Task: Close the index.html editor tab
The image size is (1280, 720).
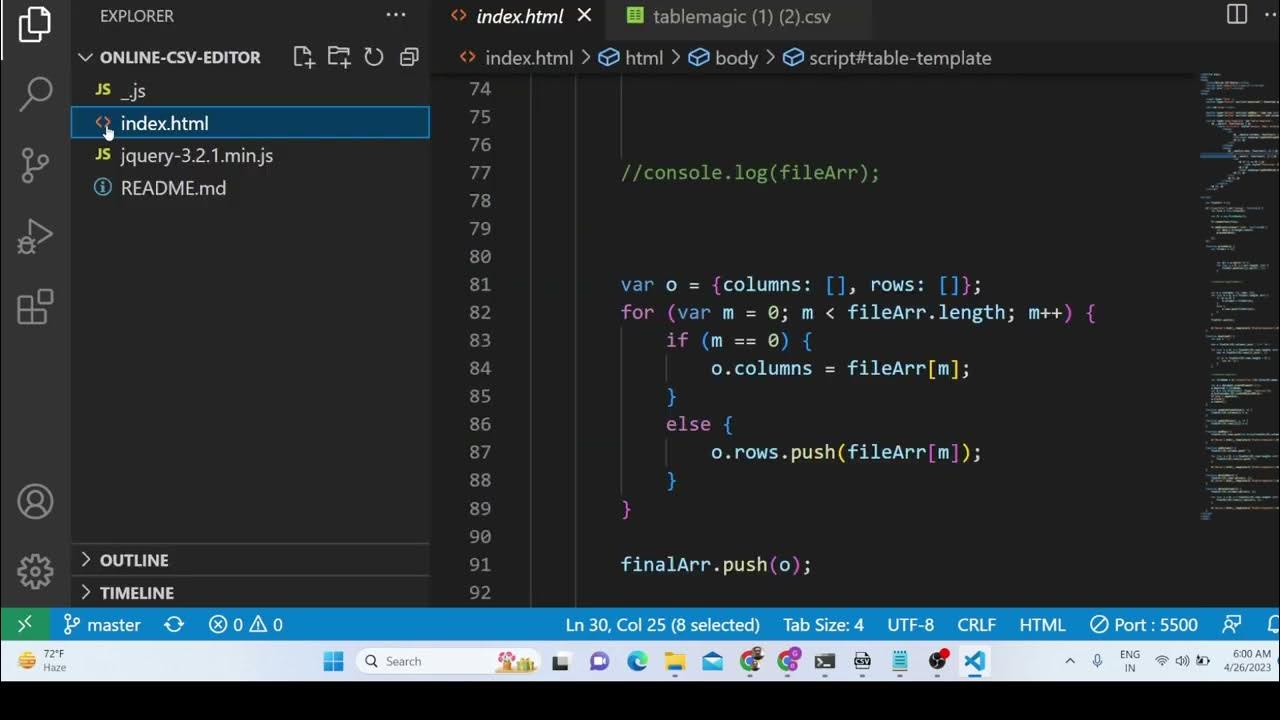Action: (584, 15)
